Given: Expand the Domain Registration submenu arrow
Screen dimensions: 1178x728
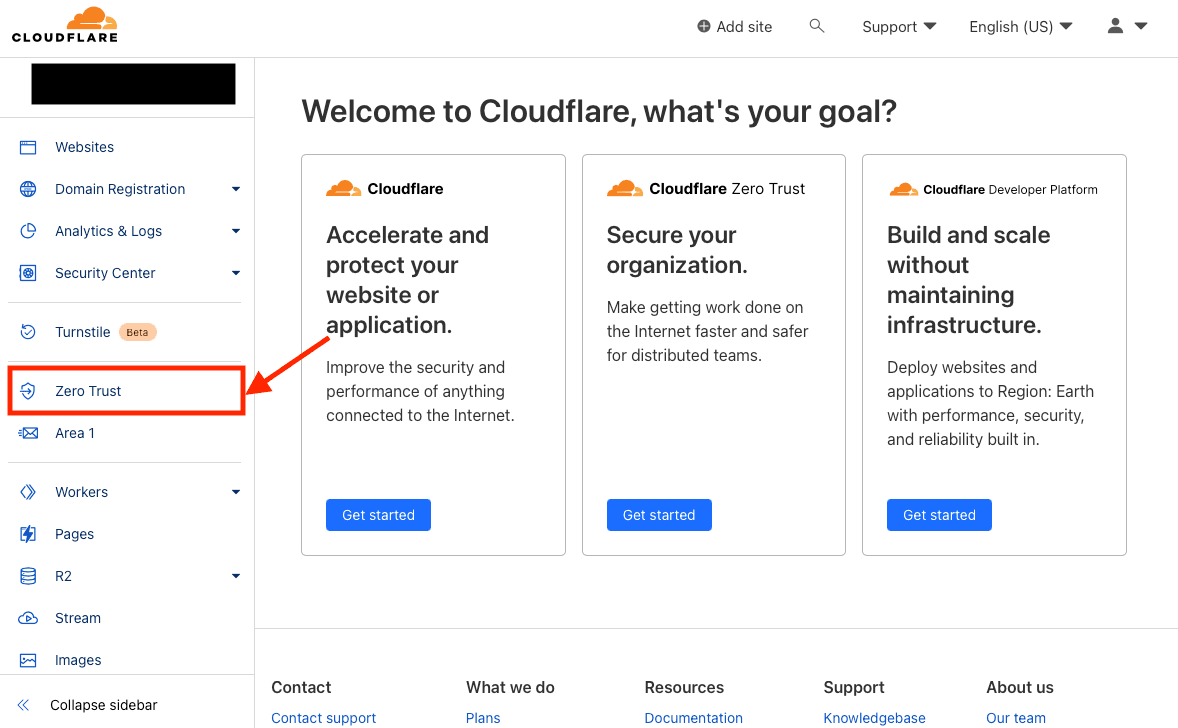Looking at the screenshot, I should click(x=236, y=189).
